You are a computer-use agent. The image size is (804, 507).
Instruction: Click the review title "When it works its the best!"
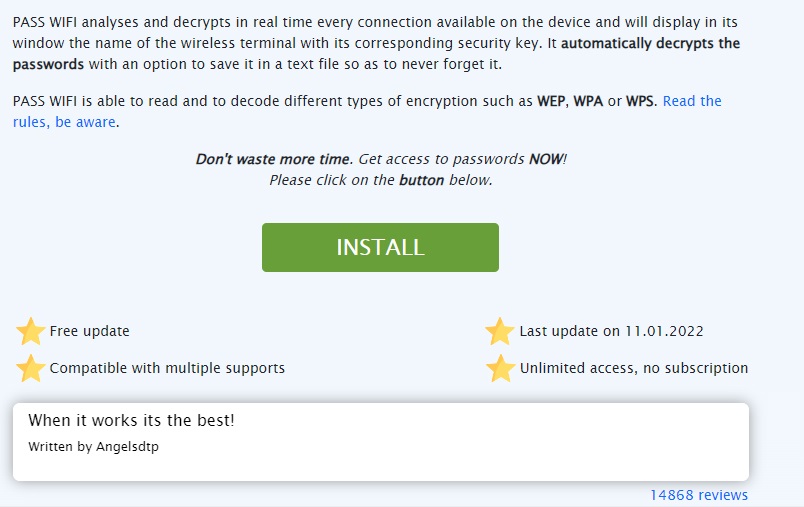click(x=131, y=420)
